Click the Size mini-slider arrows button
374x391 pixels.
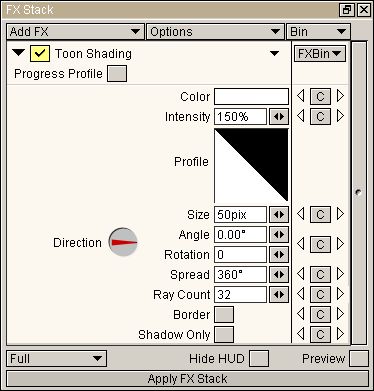pos(279,215)
